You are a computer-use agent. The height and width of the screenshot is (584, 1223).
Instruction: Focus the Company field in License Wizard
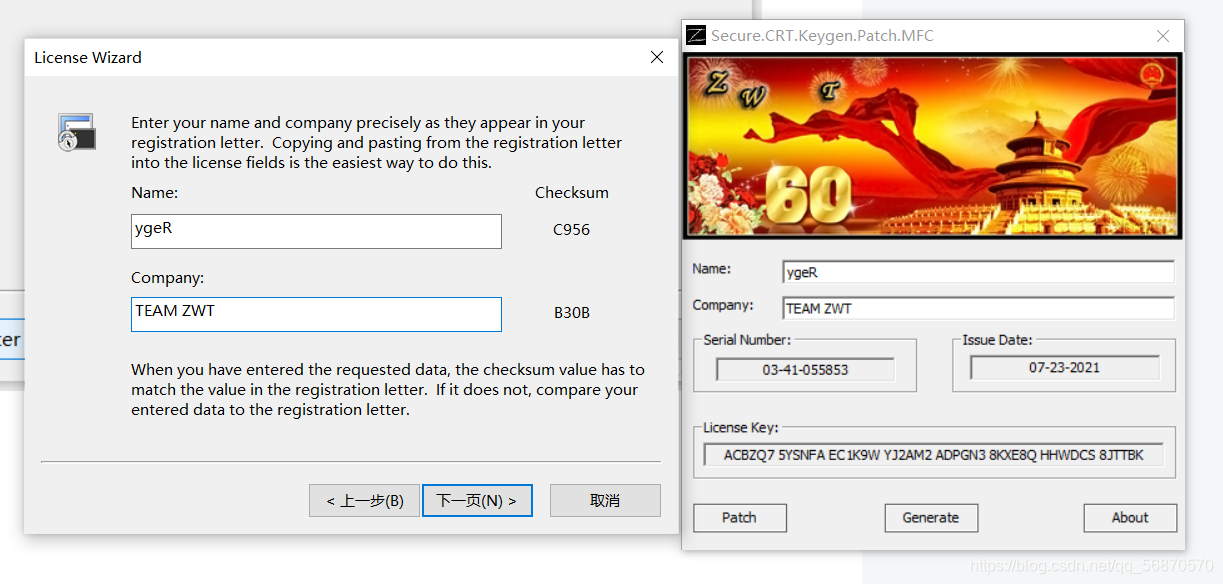pyautogui.click(x=316, y=314)
